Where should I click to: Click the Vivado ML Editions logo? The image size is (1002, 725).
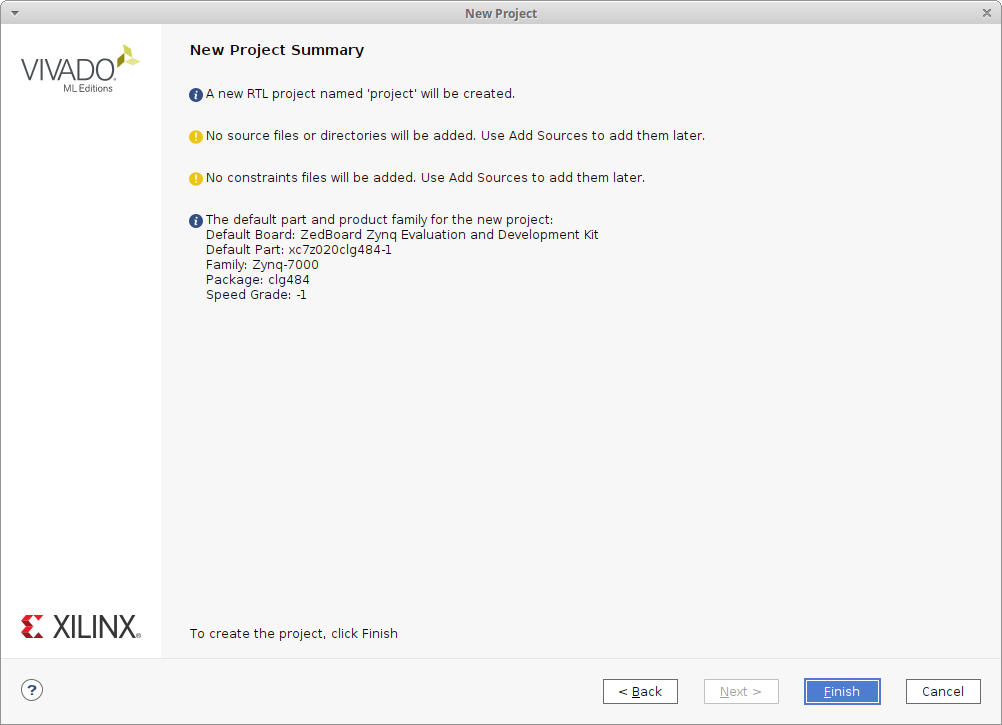click(80, 70)
